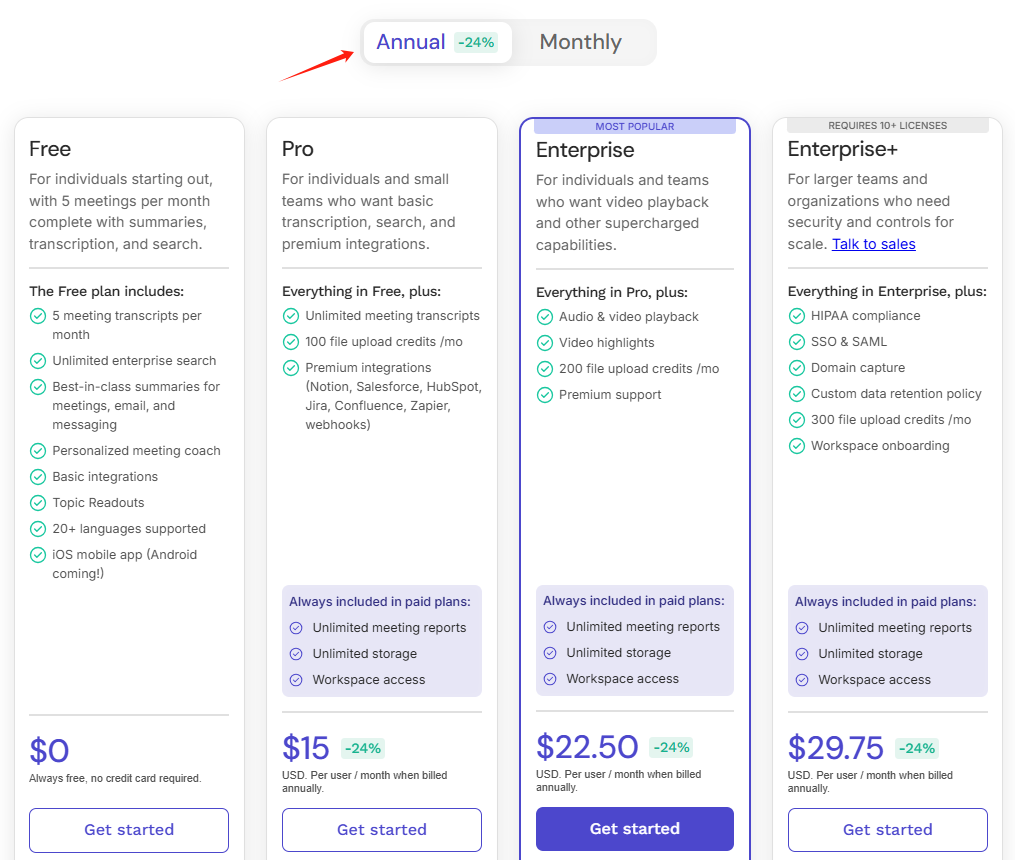Image resolution: width=1015 pixels, height=860 pixels.
Task: Click the -24% badge in Annual toggle
Action: pos(476,42)
